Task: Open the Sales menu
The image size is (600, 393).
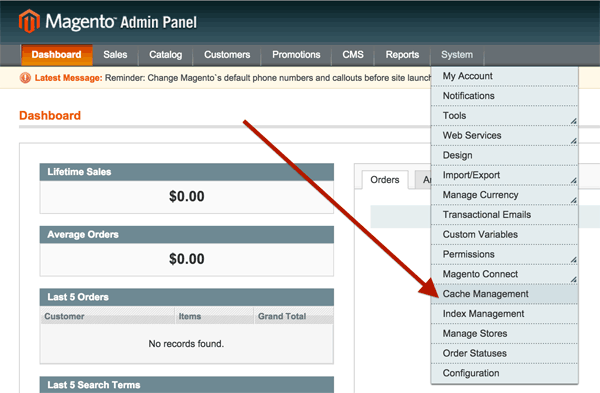Action: pyautogui.click(x=115, y=55)
